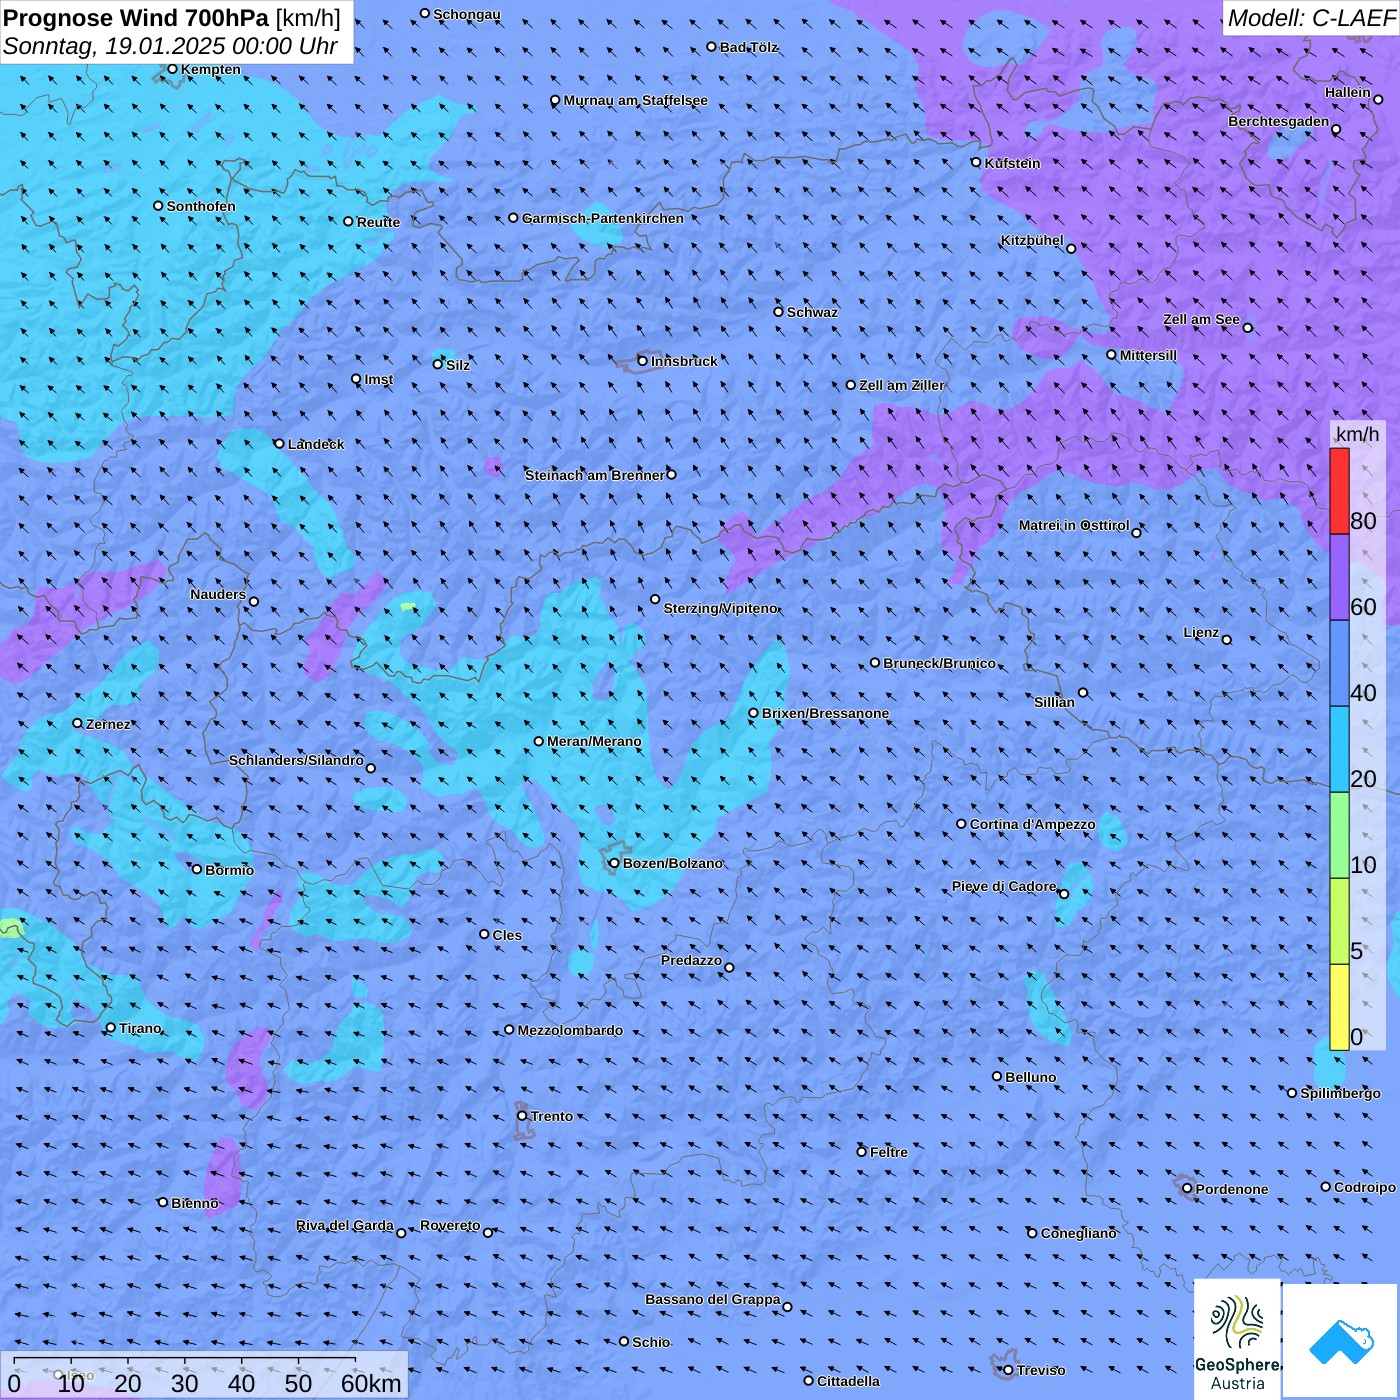Viewport: 1400px width, 1400px height.
Task: Select the blue 40–60 km/h legend swatch
Action: pyautogui.click(x=1339, y=664)
